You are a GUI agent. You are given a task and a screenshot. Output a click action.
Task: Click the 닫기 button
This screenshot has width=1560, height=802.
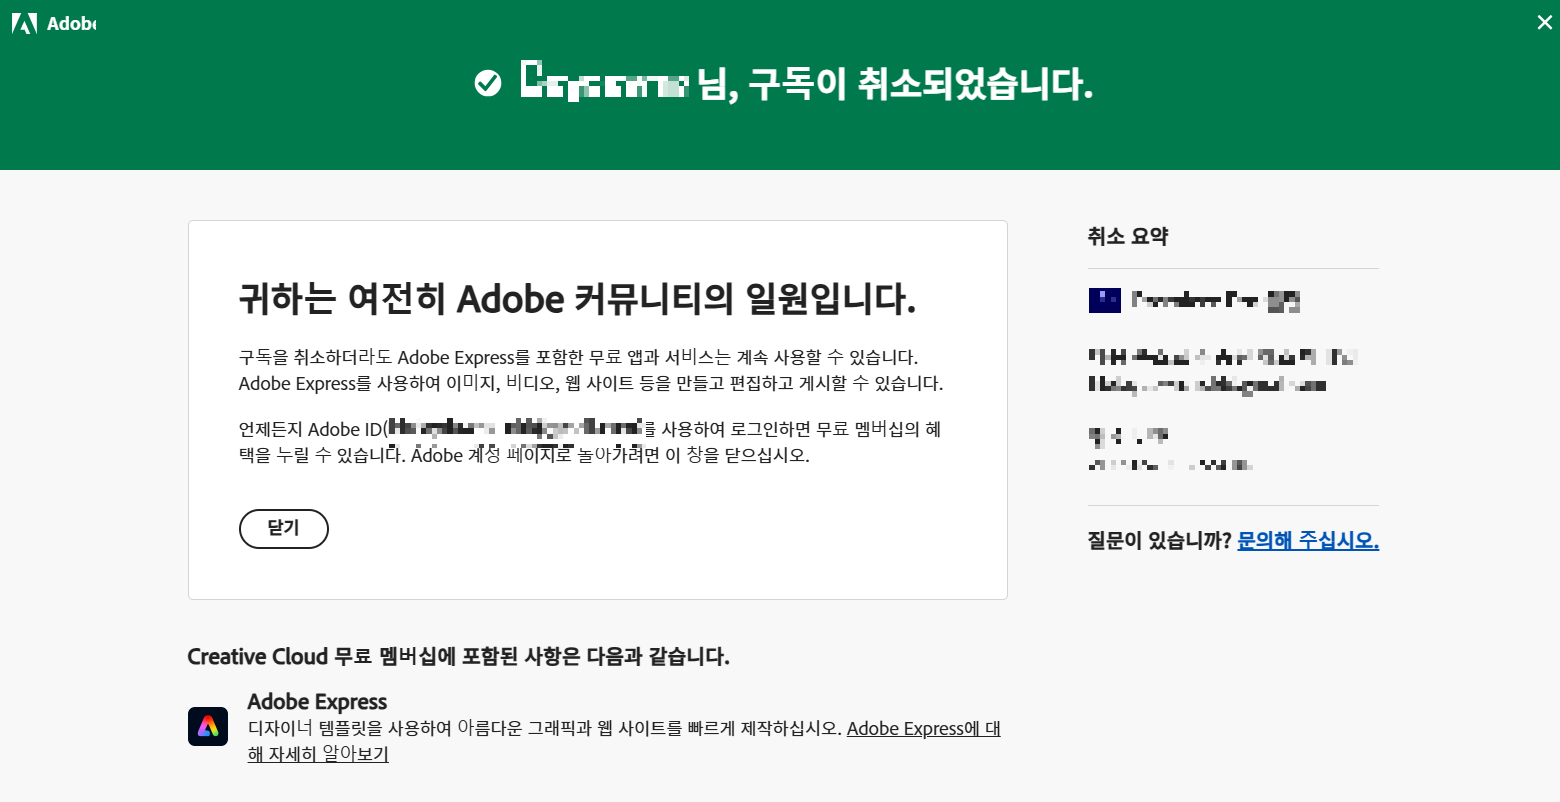click(284, 528)
